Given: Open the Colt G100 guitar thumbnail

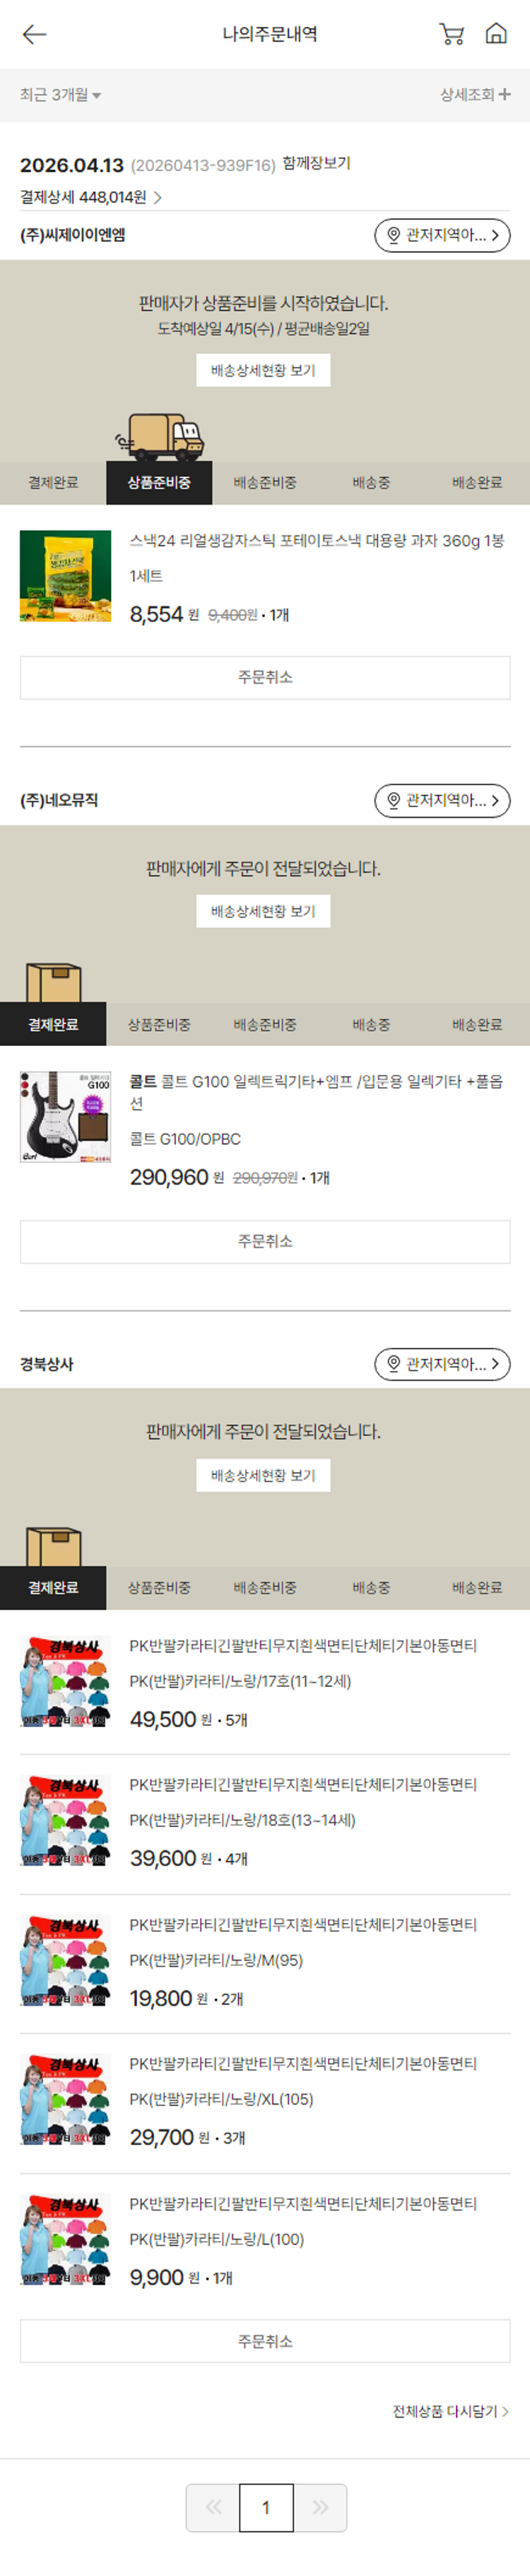Looking at the screenshot, I should [x=65, y=1116].
